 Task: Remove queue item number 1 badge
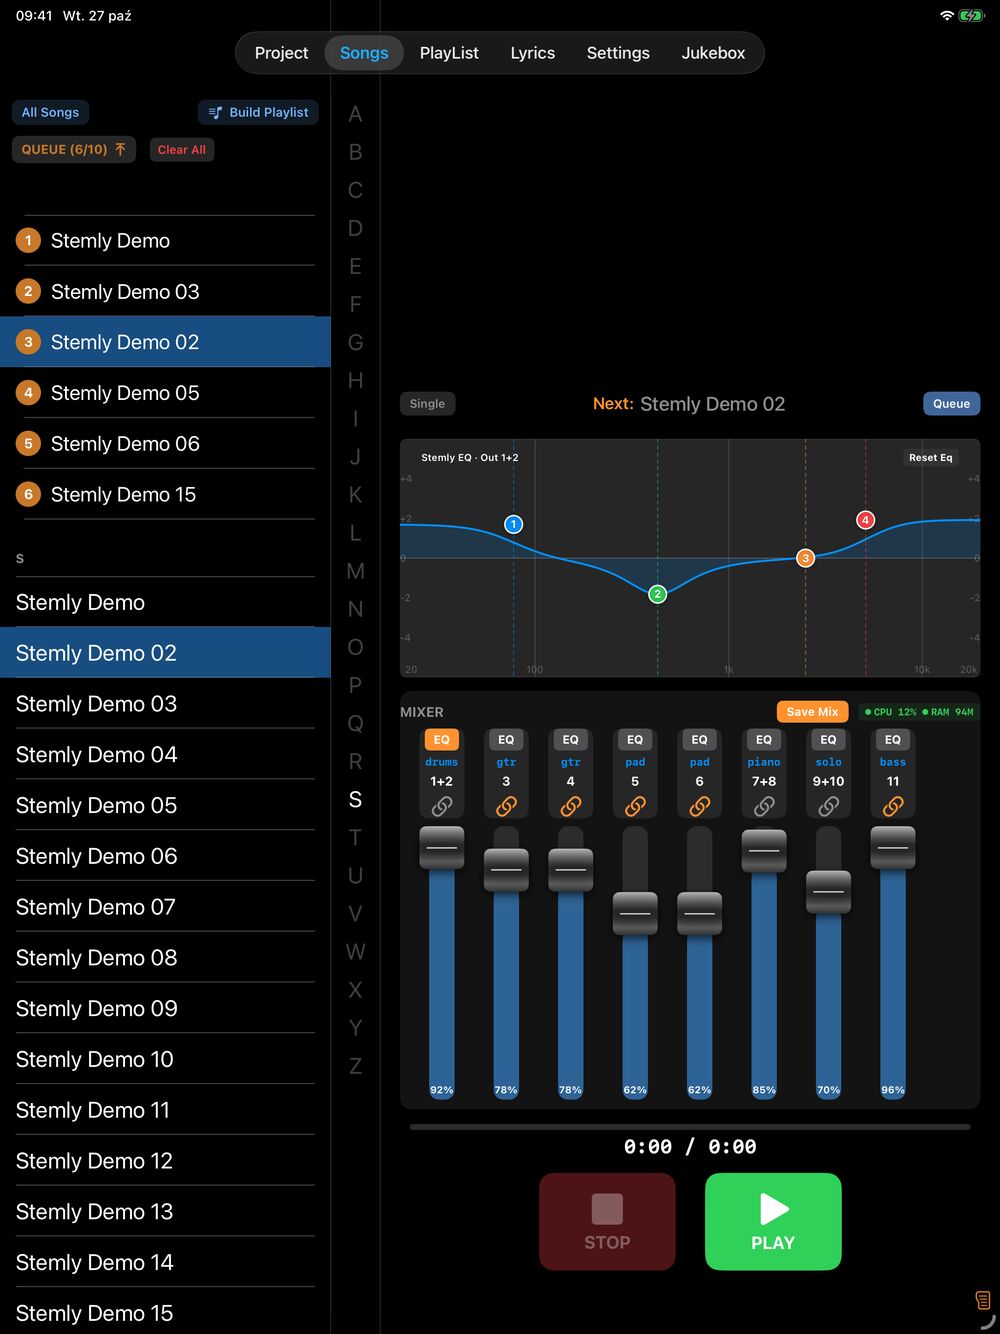tap(28, 241)
